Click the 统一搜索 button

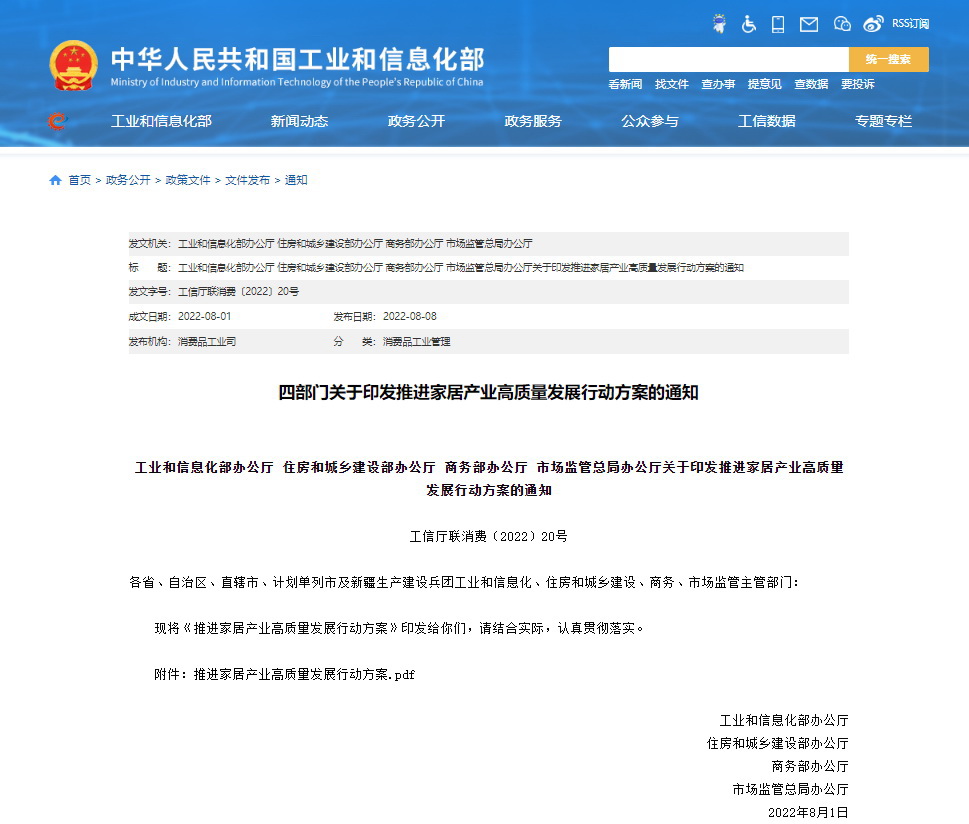tap(888, 59)
